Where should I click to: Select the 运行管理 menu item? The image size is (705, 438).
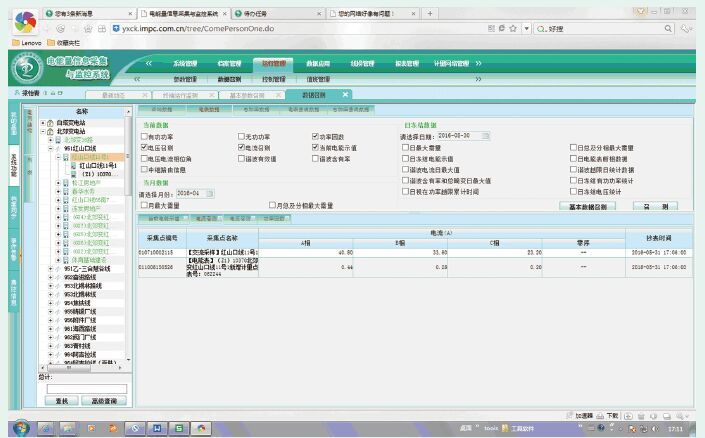point(274,63)
